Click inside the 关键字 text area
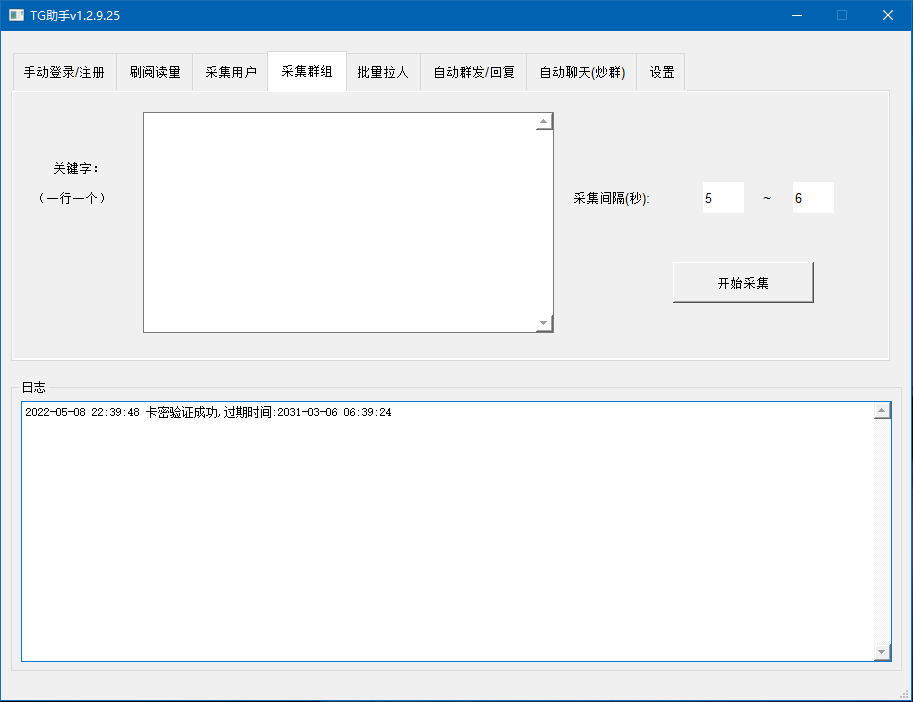 (340, 222)
